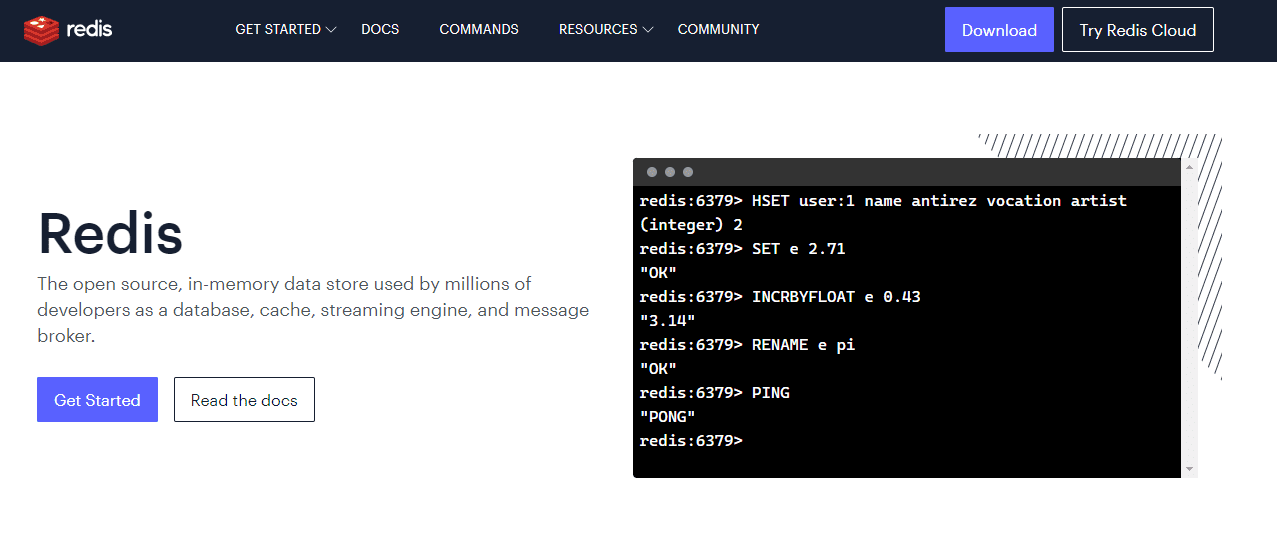Click the SET e 2.71 command line

742,248
